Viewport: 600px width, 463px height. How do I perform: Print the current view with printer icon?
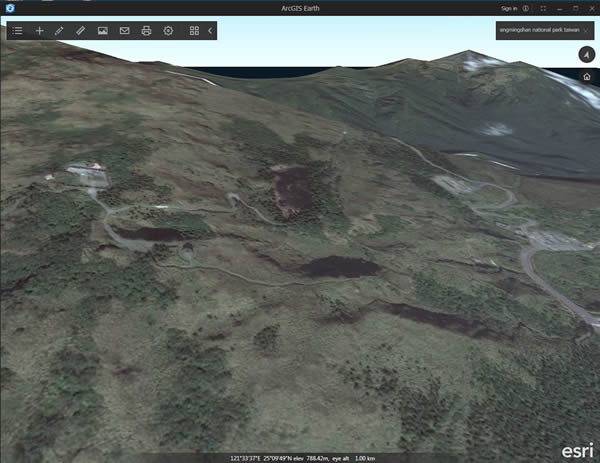146,31
